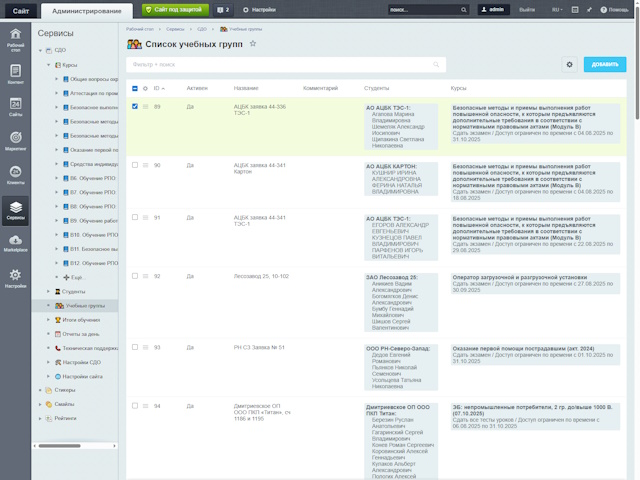This screenshot has width=640, height=480.
Task: Click column settings gear in table header
Action: pyautogui.click(x=145, y=88)
